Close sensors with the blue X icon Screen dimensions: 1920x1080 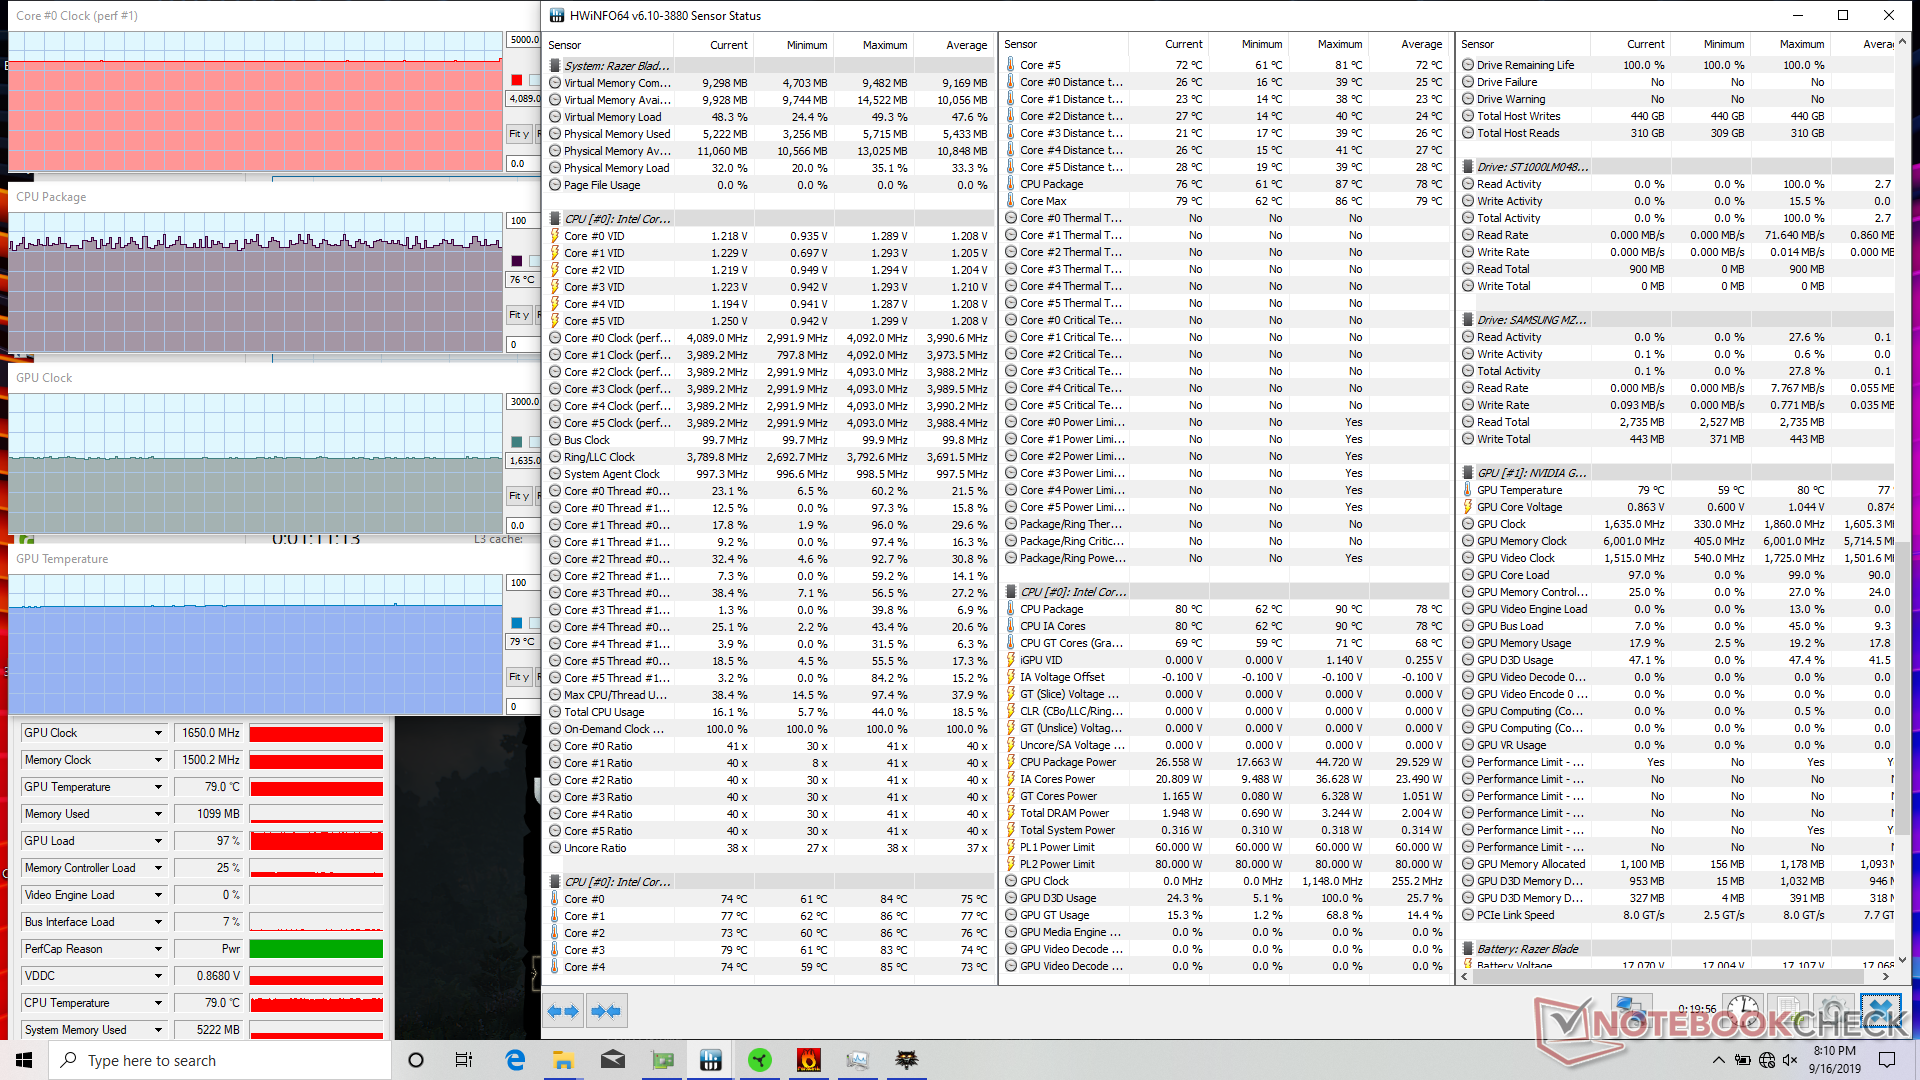click(x=1881, y=1011)
